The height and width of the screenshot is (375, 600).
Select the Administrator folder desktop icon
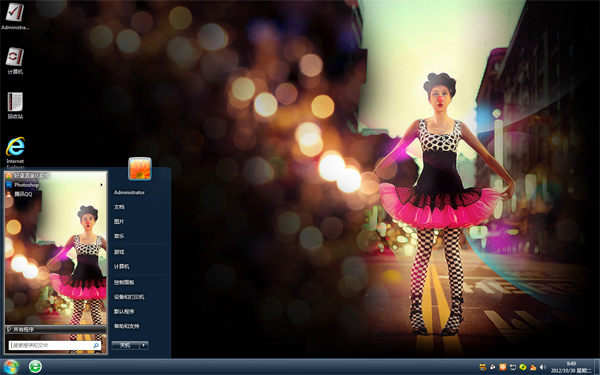[15, 16]
